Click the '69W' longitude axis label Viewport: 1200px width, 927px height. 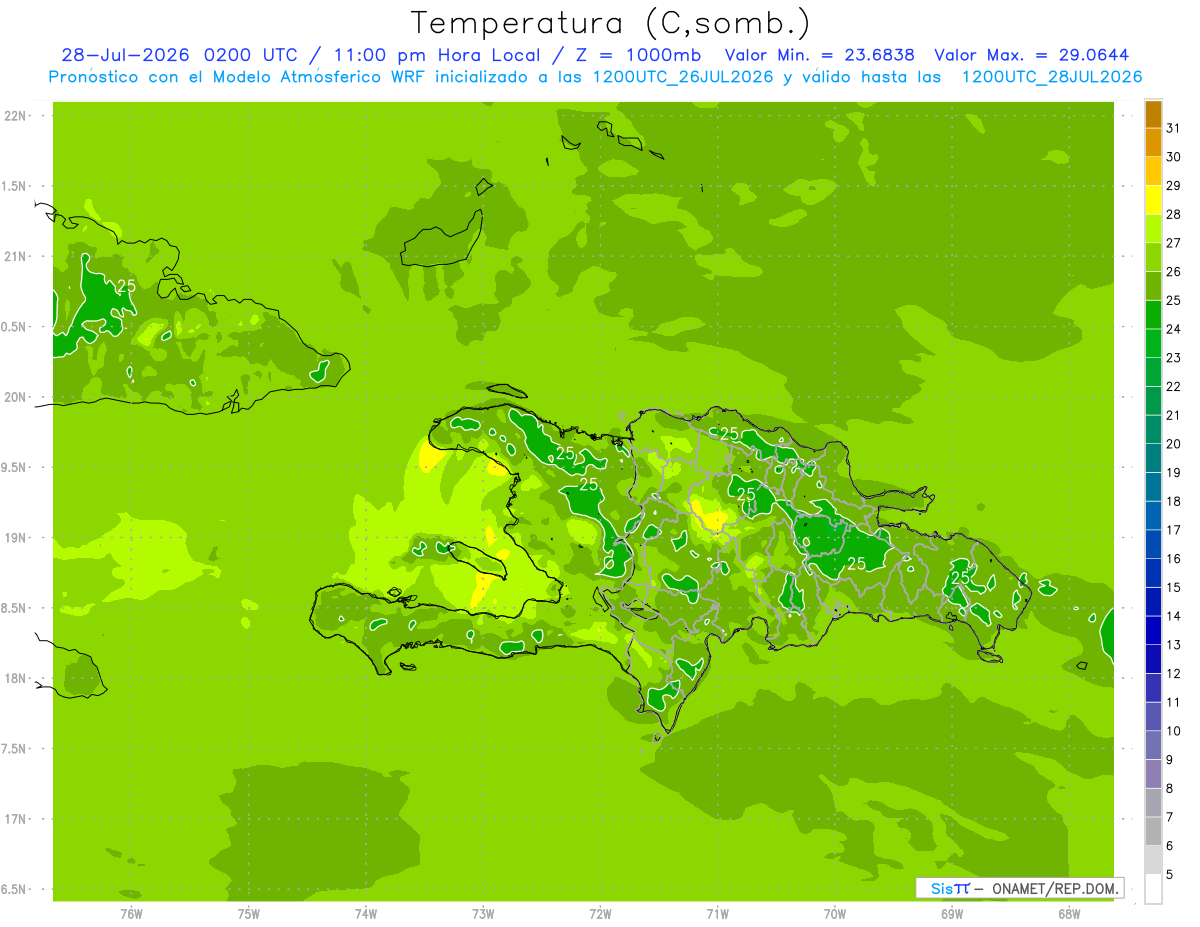click(x=952, y=914)
